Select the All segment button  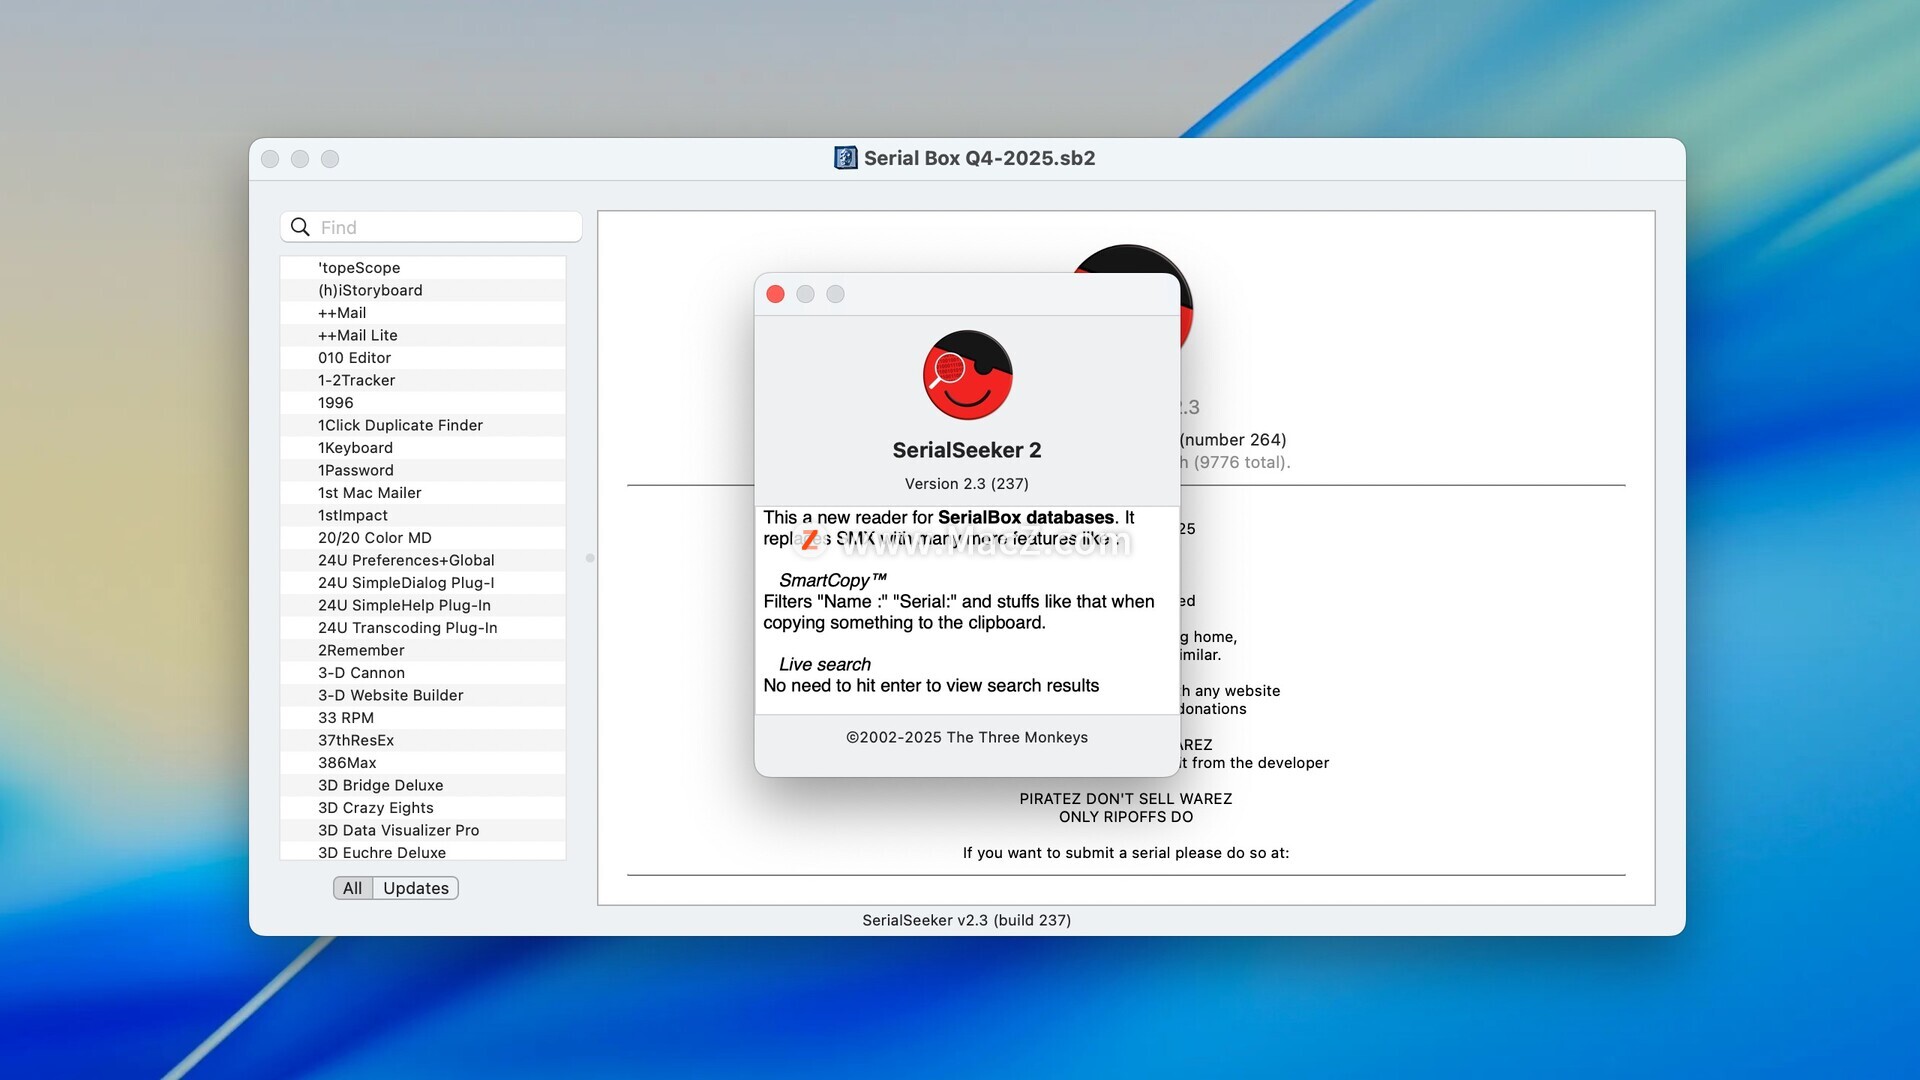(352, 888)
